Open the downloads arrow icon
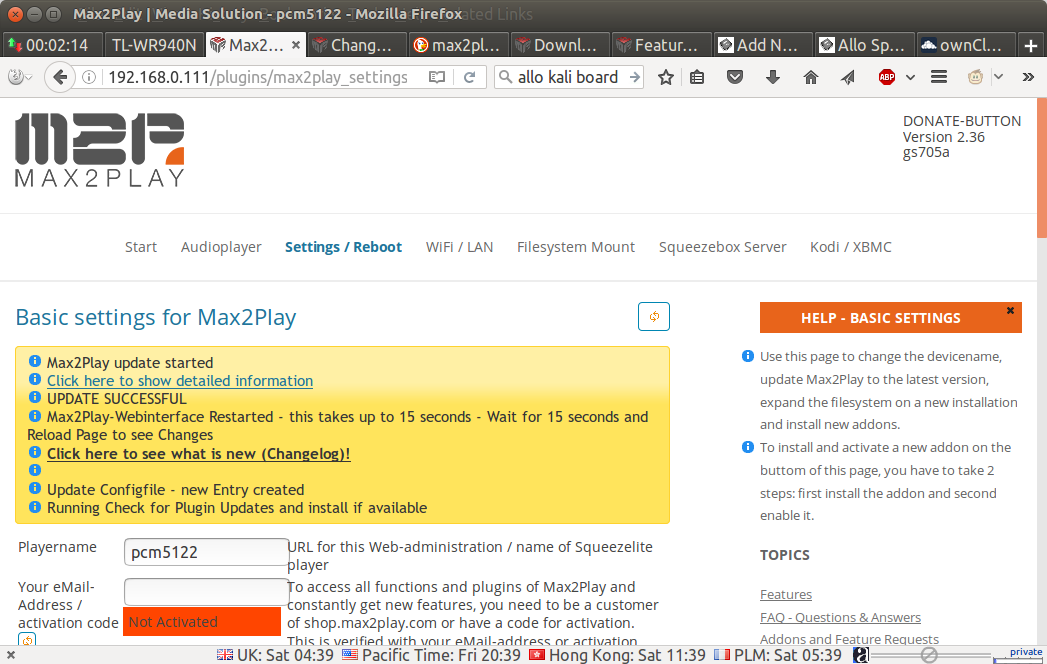Screen dimensions: 1047x664 773,77
